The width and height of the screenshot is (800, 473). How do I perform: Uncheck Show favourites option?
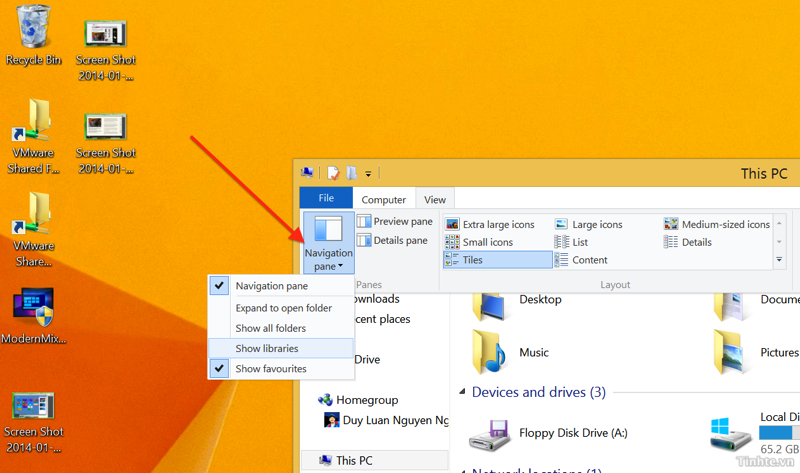pyautogui.click(x=270, y=369)
